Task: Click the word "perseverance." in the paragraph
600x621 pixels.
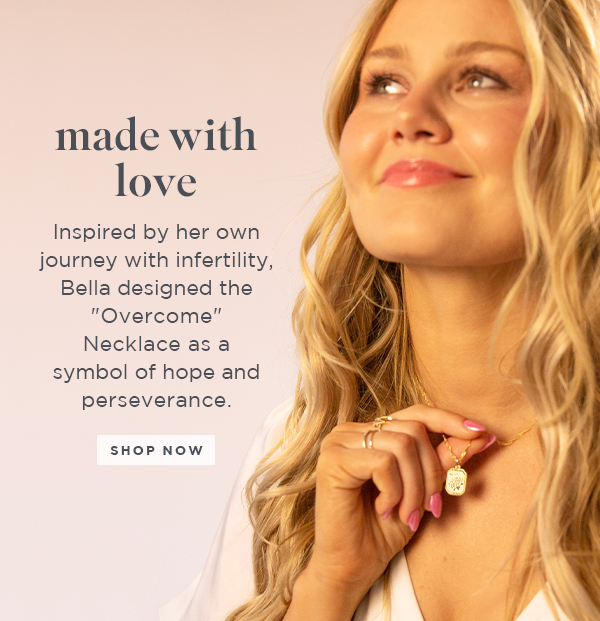Action: tap(156, 401)
